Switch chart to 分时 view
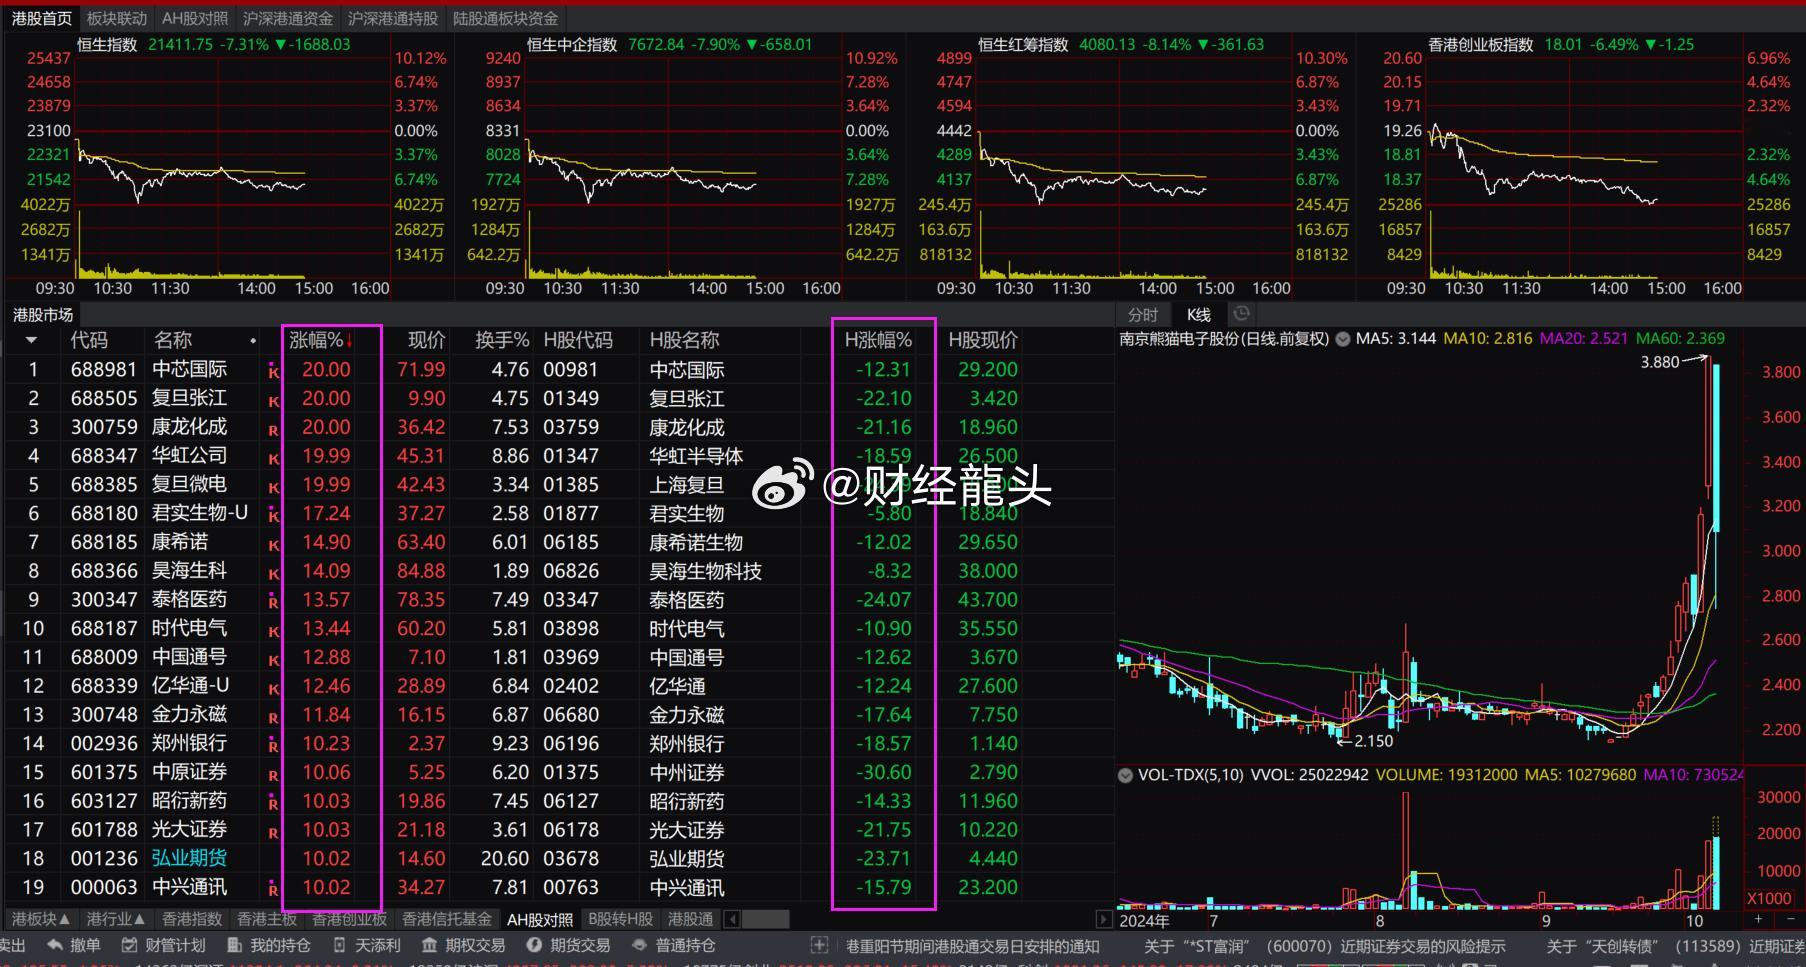This screenshot has height=967, width=1806. (x=1143, y=314)
